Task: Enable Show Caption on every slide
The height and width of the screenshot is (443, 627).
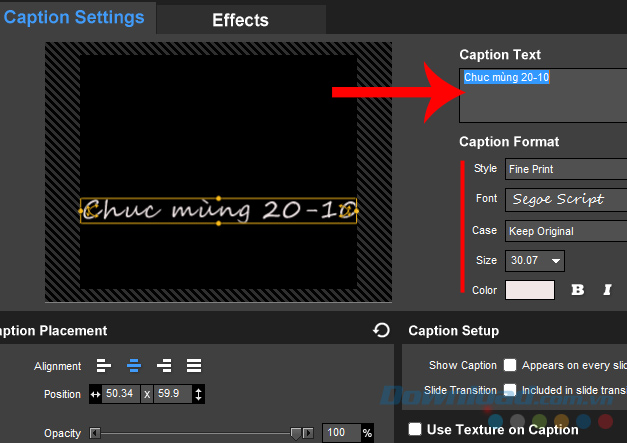Action: pyautogui.click(x=510, y=365)
